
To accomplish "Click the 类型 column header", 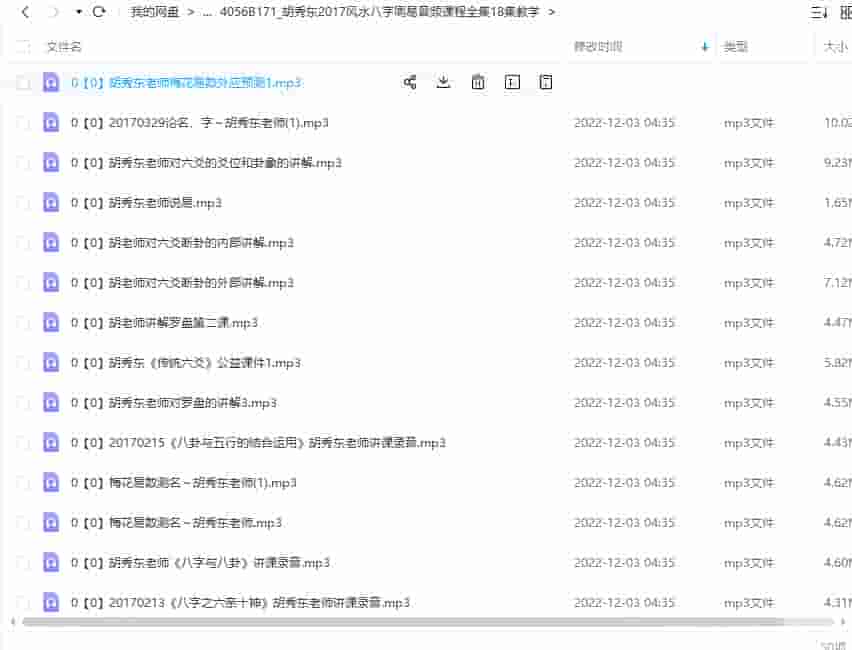I will 735,46.
